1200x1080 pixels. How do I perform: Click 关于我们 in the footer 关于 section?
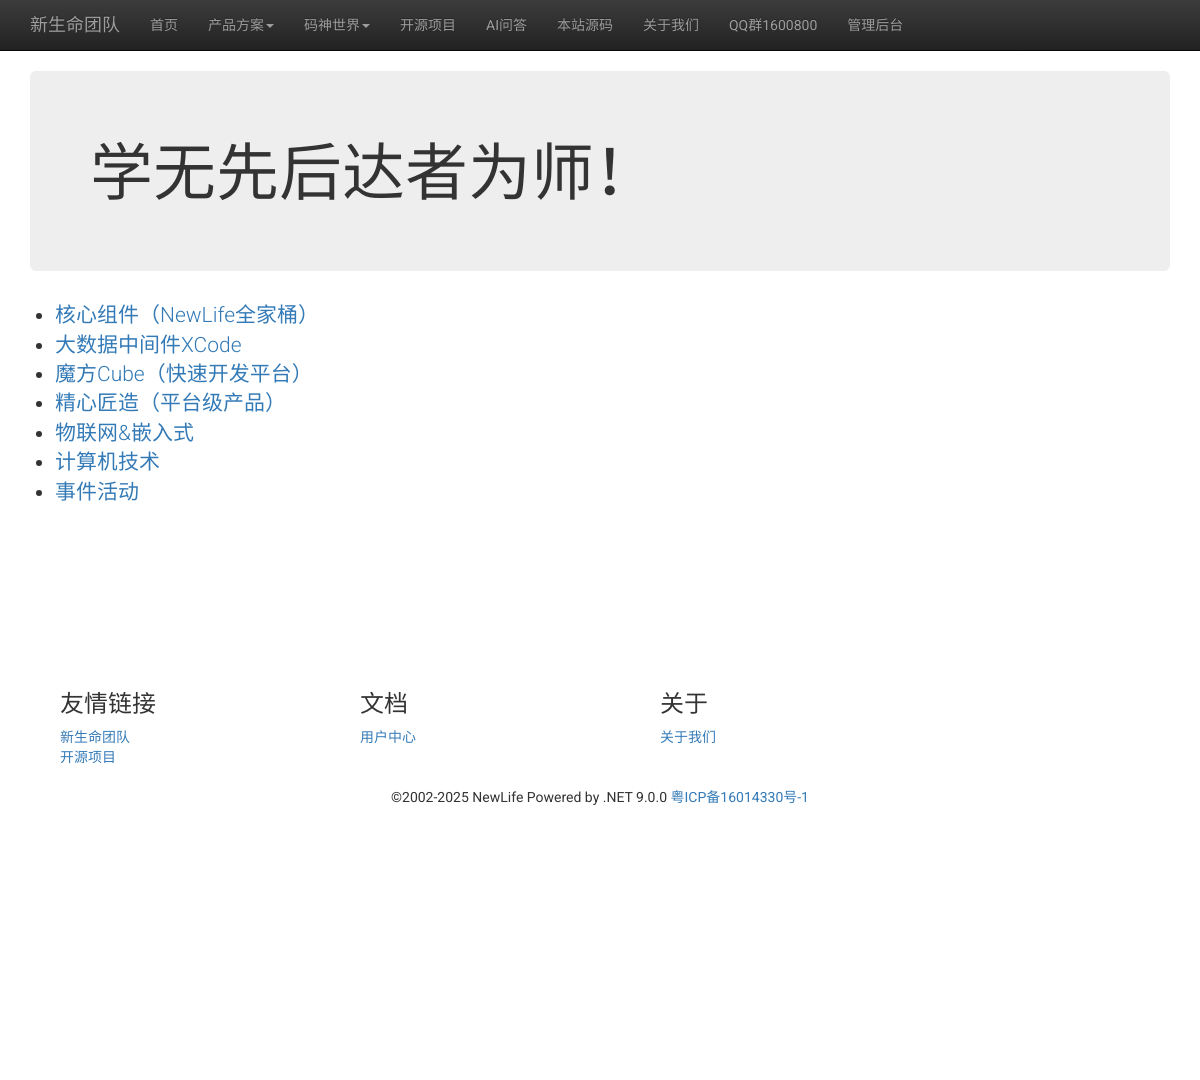click(x=688, y=737)
